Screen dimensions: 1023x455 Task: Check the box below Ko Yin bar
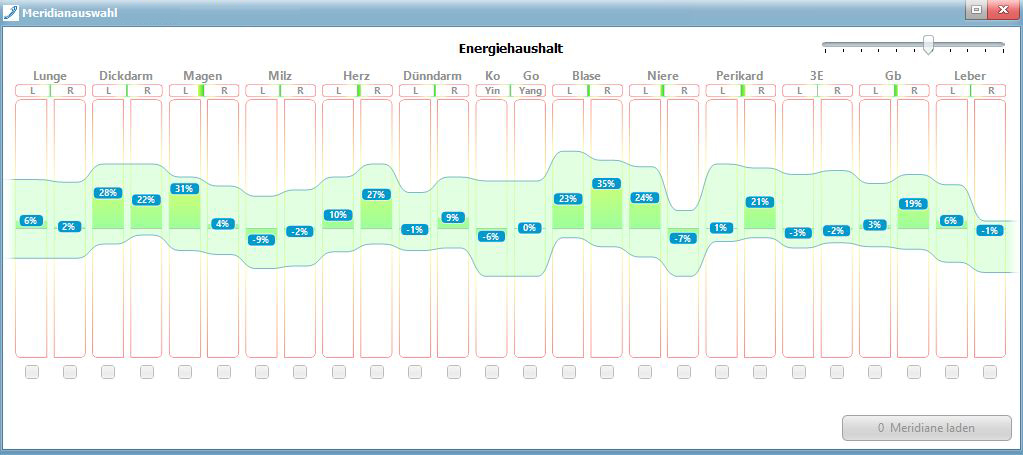tap(492, 372)
